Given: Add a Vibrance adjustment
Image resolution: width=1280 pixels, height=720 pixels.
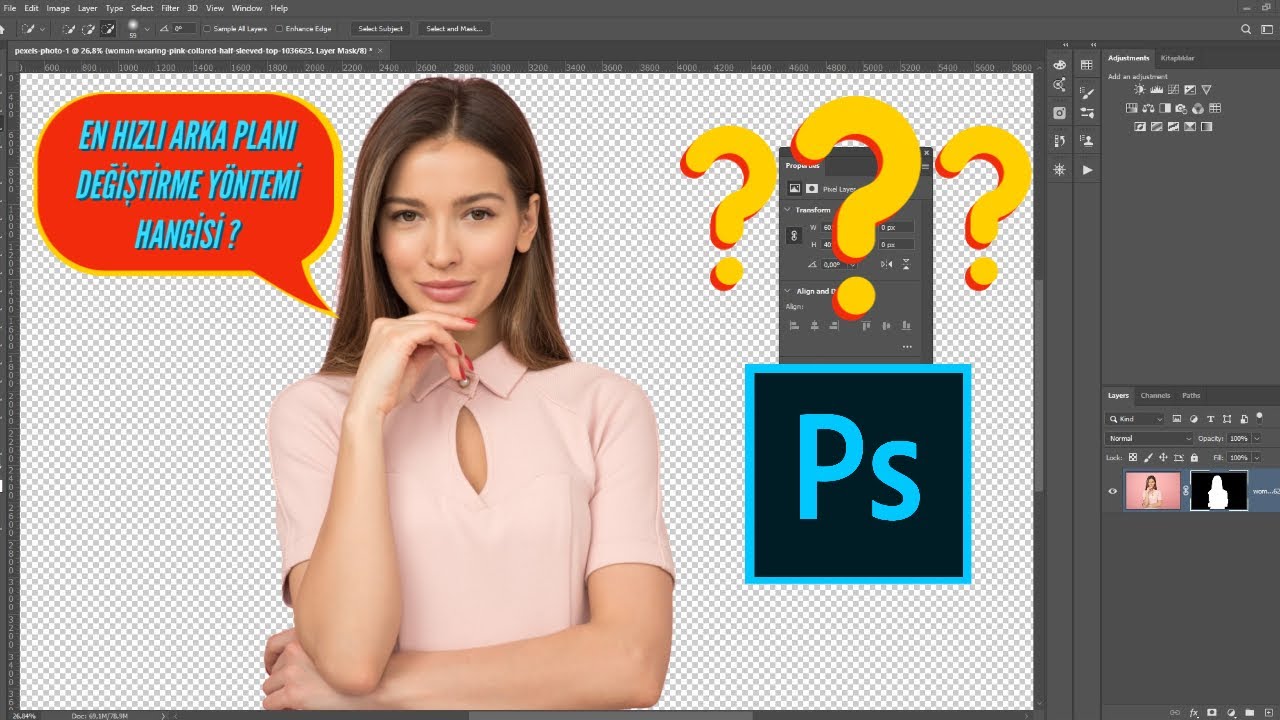Looking at the screenshot, I should tap(1206, 90).
